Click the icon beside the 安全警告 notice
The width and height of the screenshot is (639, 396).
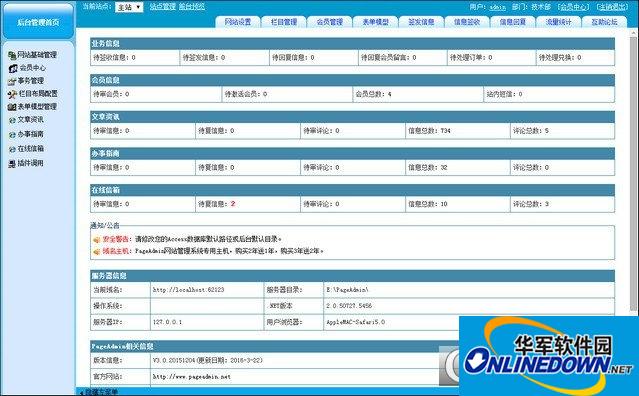coord(97,240)
